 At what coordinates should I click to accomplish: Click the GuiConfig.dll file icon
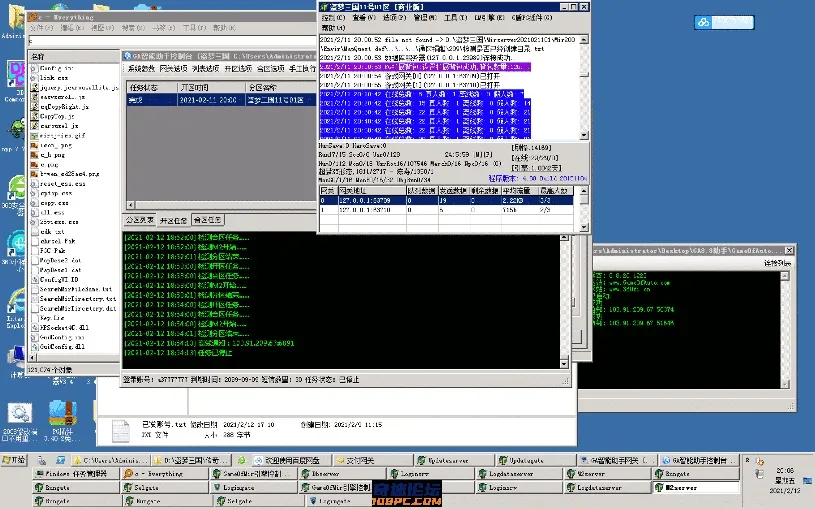(34, 347)
